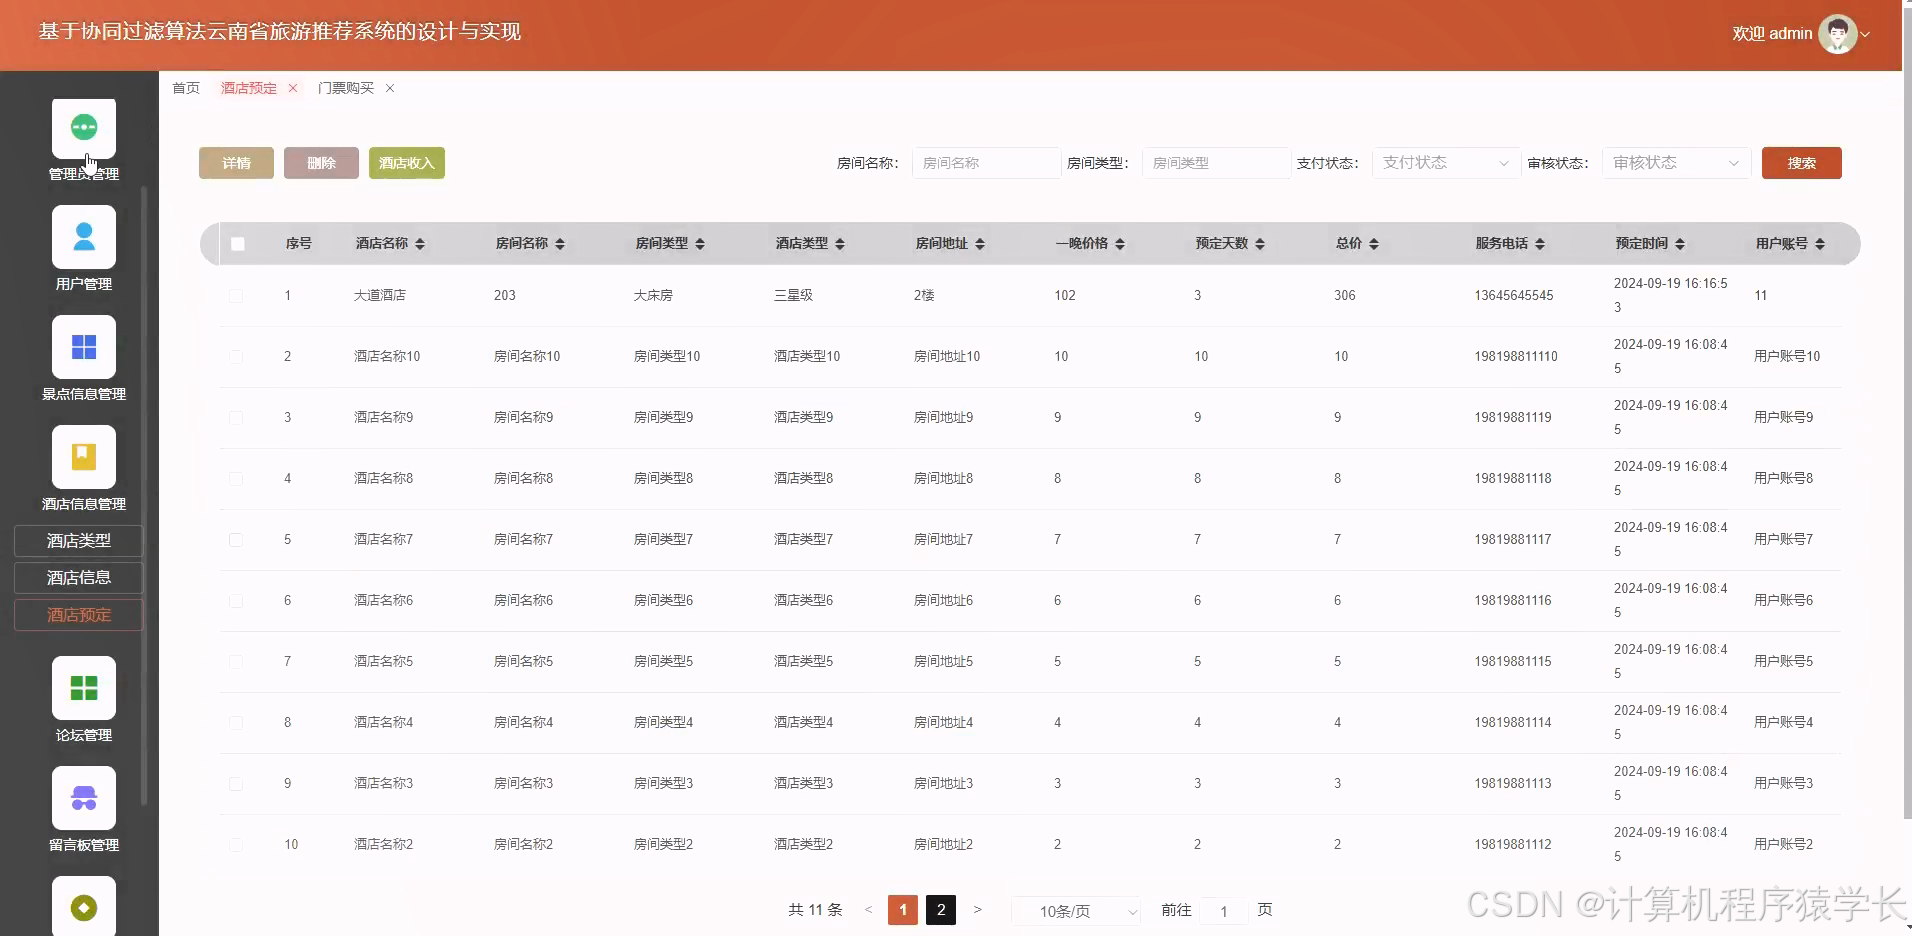This screenshot has height=936, width=1912.
Task: Click the 搜索 button
Action: point(1802,163)
